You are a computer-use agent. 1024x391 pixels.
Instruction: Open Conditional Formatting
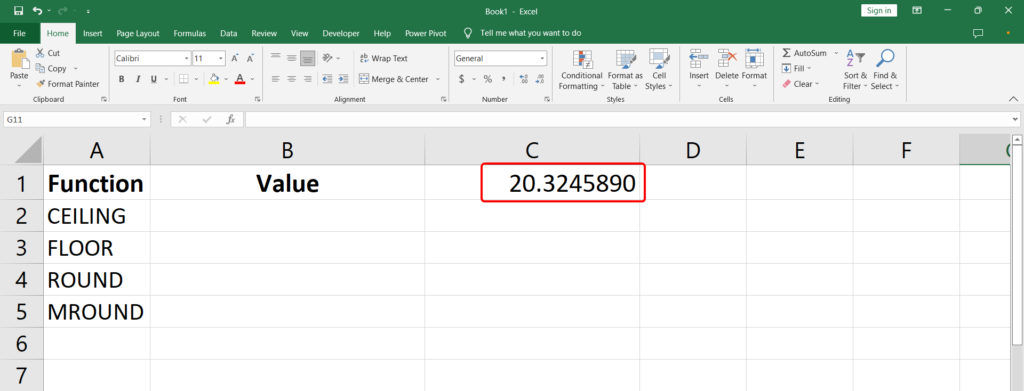pos(581,70)
